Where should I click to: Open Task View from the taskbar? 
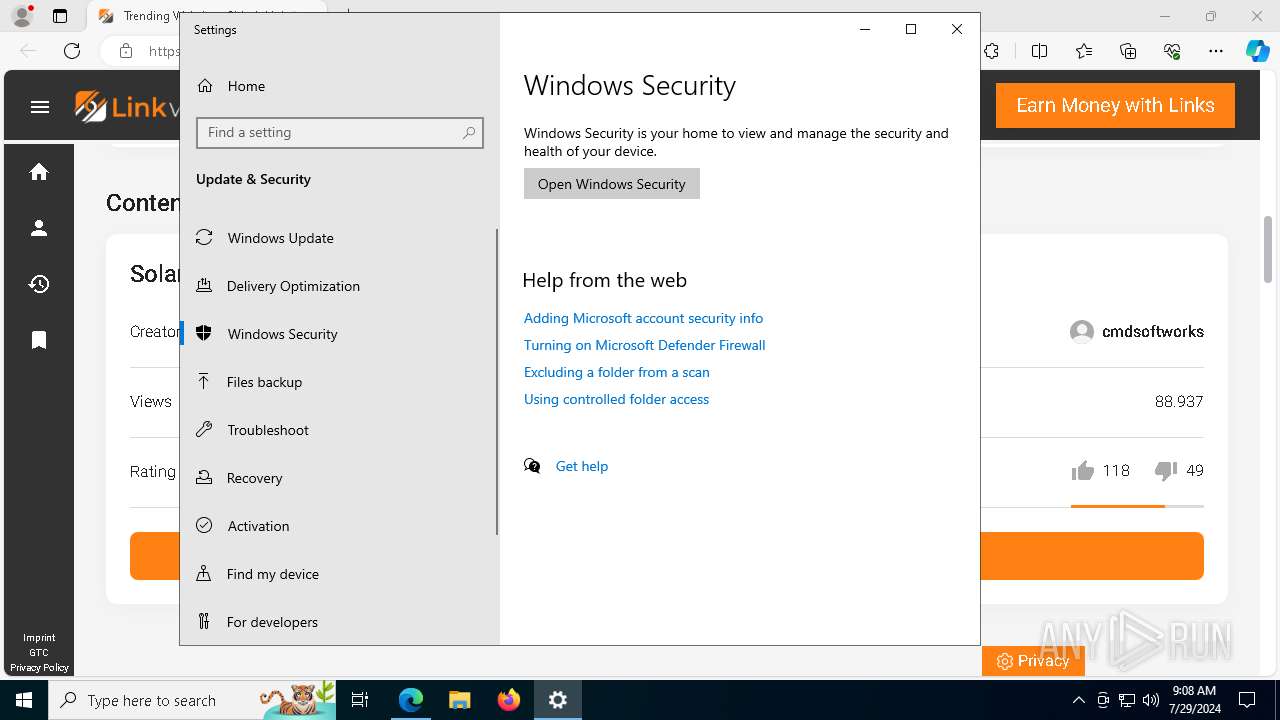point(360,700)
